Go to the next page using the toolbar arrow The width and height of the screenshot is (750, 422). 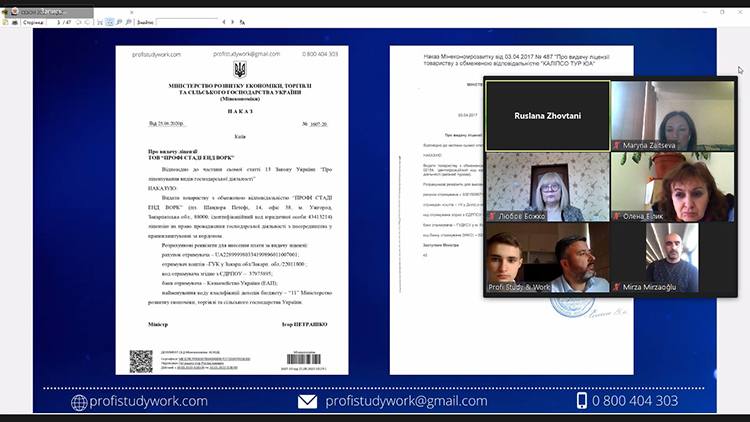[88, 22]
